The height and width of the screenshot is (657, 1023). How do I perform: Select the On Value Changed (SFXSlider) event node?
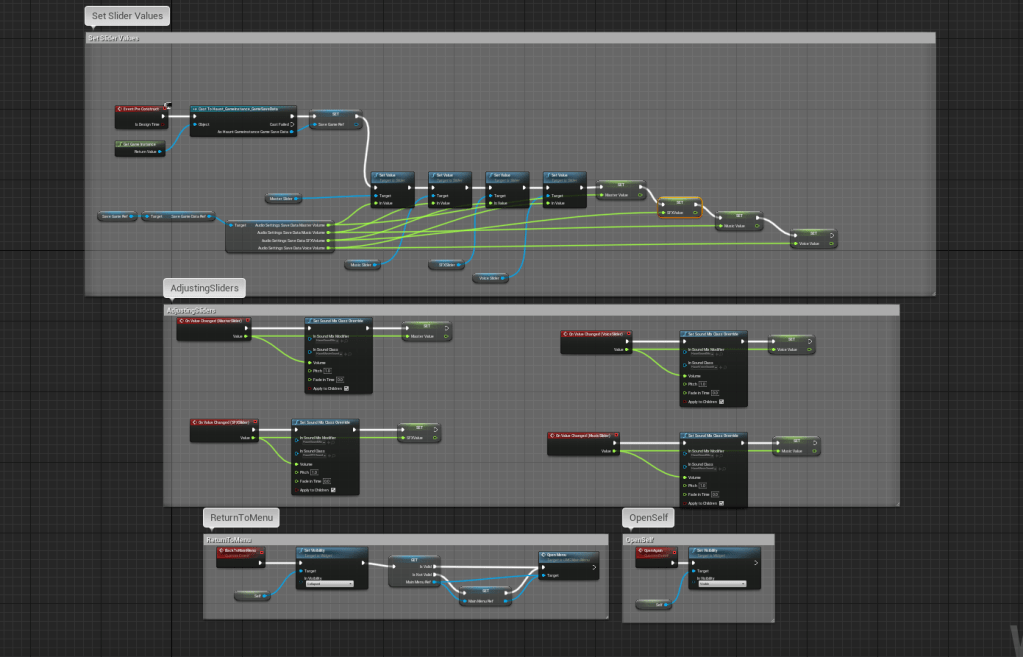coord(223,423)
